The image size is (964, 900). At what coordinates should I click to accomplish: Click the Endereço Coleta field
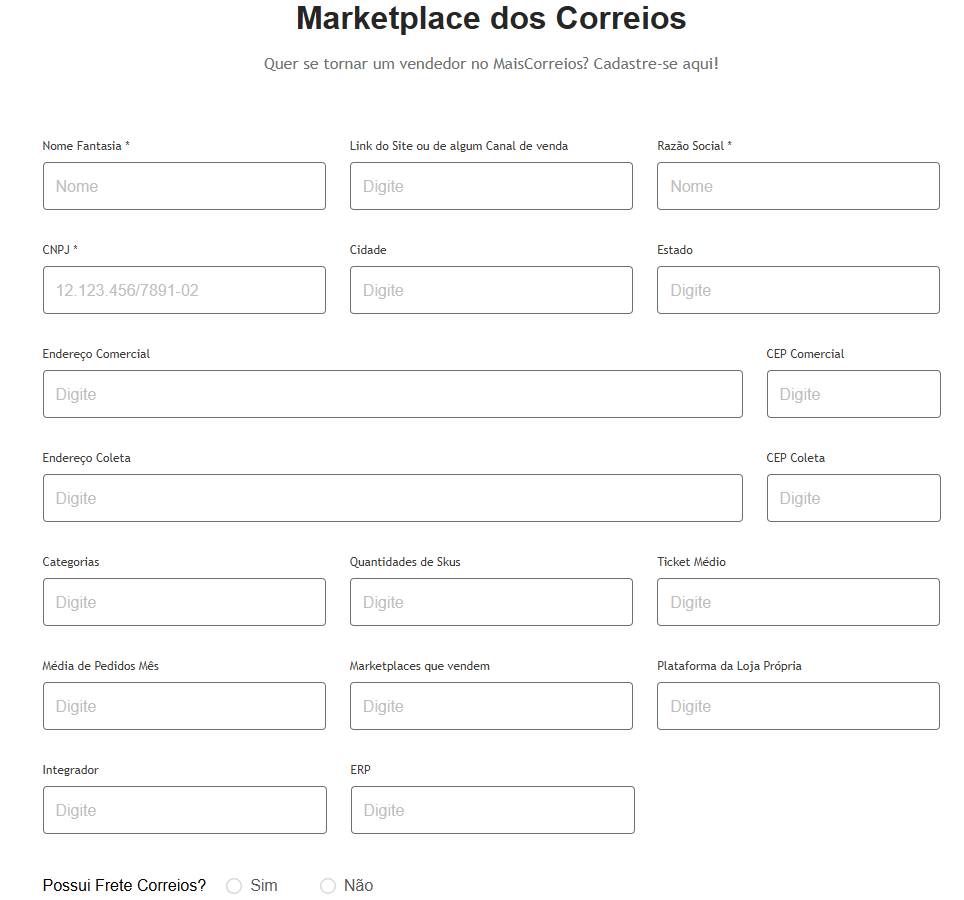[392, 498]
